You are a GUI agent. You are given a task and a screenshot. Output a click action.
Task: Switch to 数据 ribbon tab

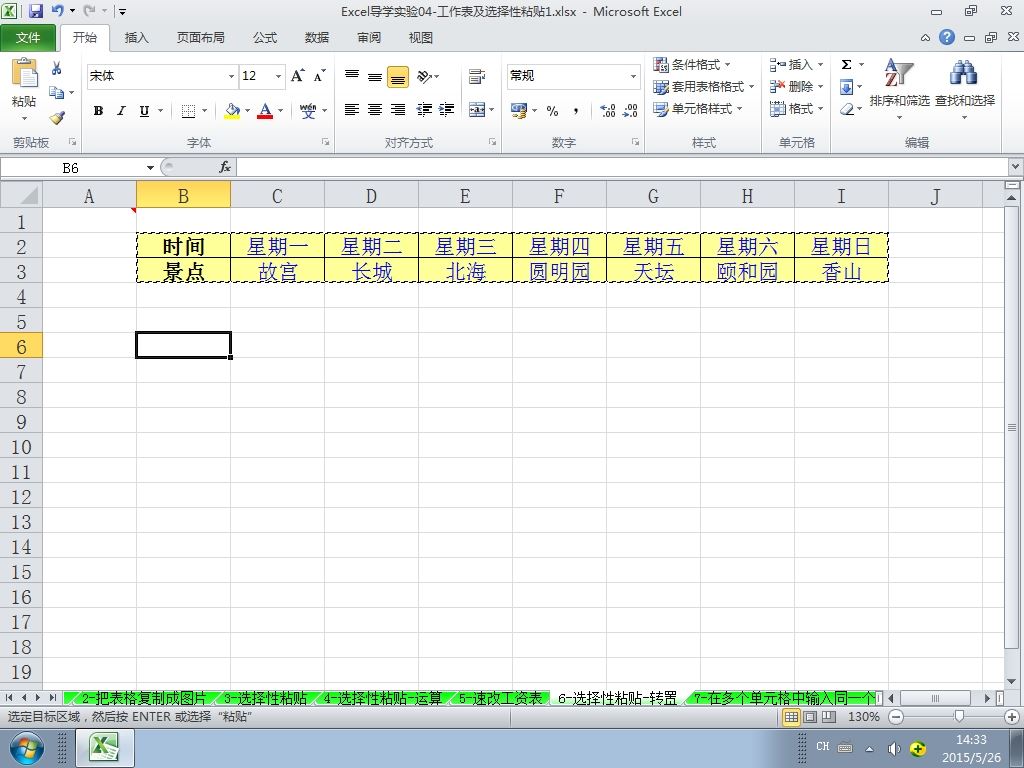point(317,38)
